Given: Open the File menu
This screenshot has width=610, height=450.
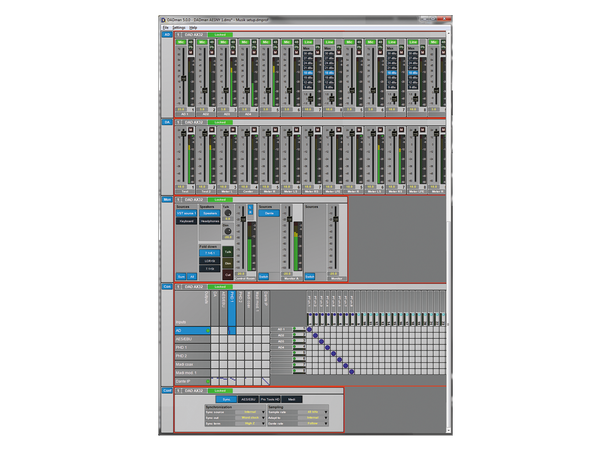Looking at the screenshot, I should pos(165,28).
